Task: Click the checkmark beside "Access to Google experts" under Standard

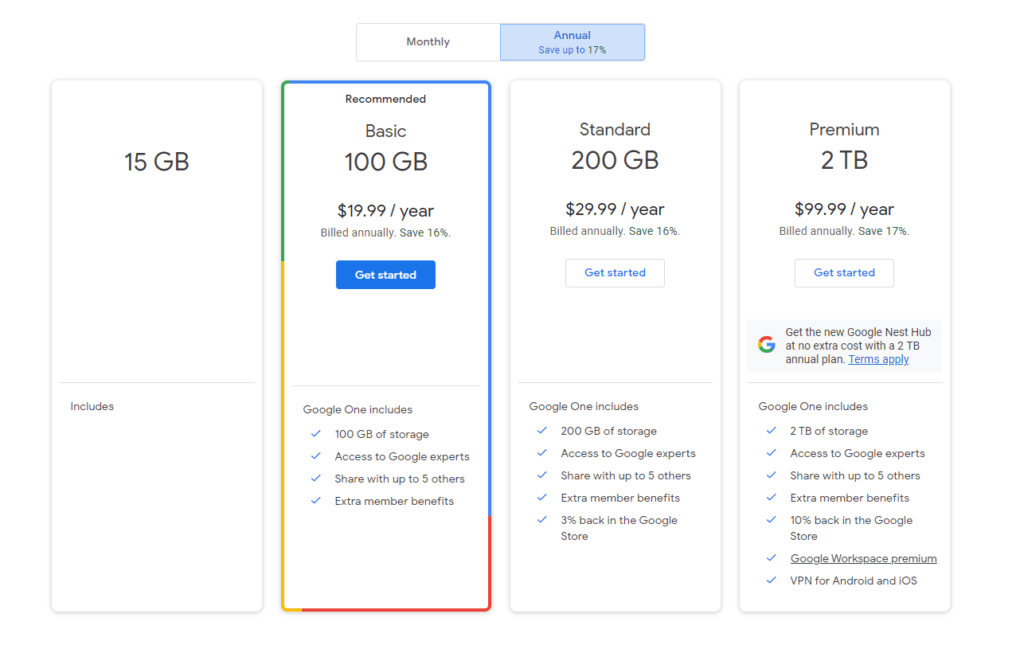Action: [x=540, y=453]
